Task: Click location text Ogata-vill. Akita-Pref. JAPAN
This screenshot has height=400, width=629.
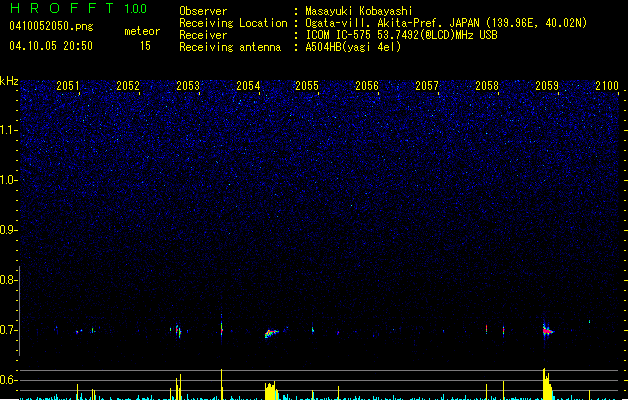Action: (x=392, y=23)
